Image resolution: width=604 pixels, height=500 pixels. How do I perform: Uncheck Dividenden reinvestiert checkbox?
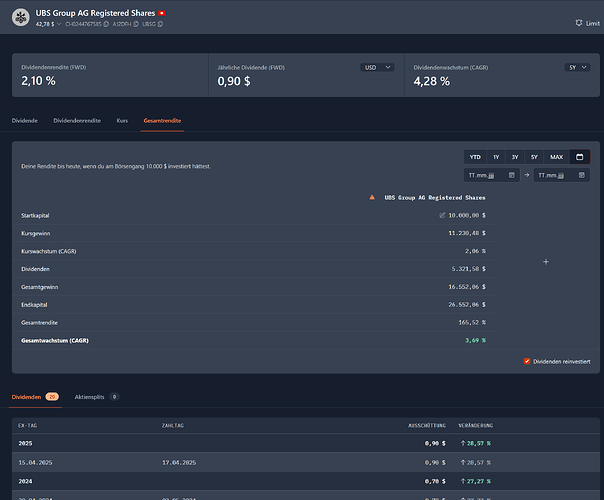[527, 361]
